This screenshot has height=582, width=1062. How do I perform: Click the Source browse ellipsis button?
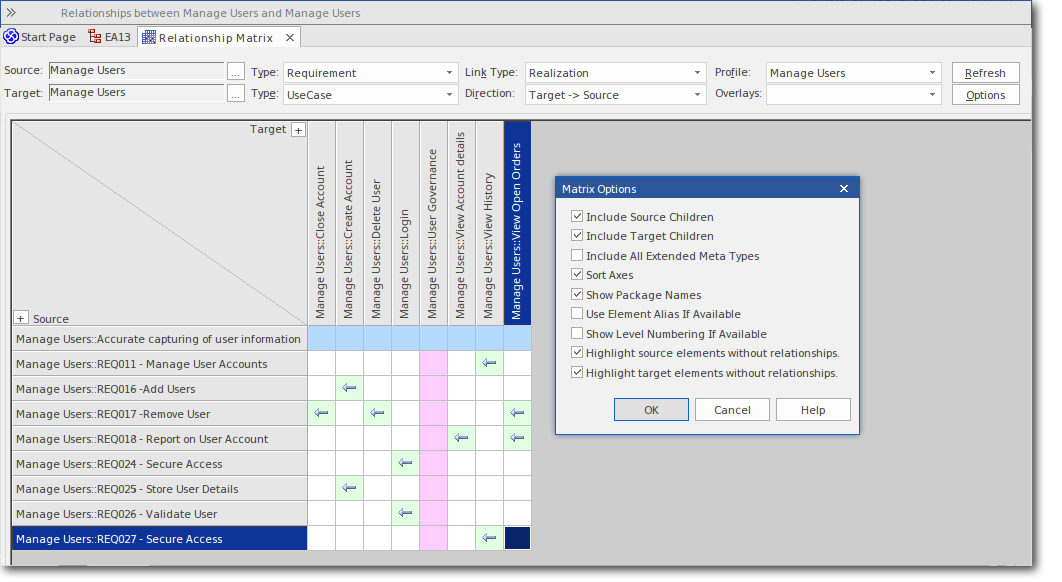235,72
